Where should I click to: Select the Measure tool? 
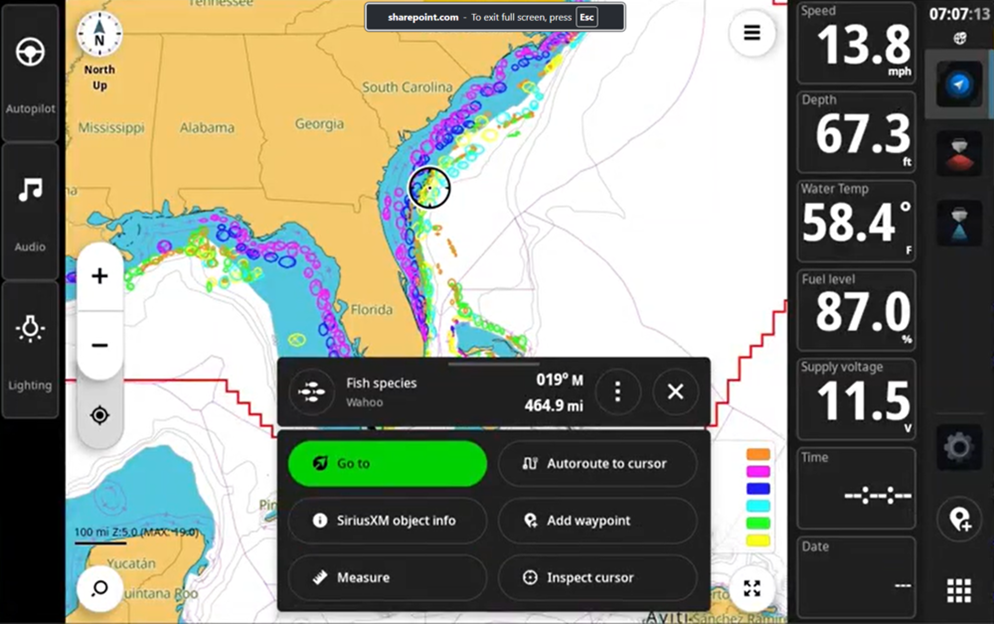[387, 578]
